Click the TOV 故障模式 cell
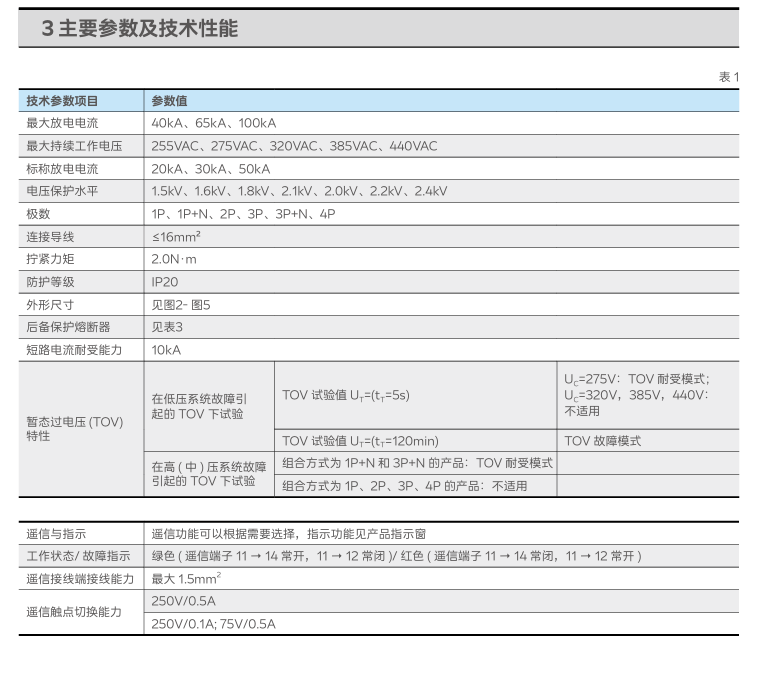This screenshot has height=678, width=774. coord(602,441)
